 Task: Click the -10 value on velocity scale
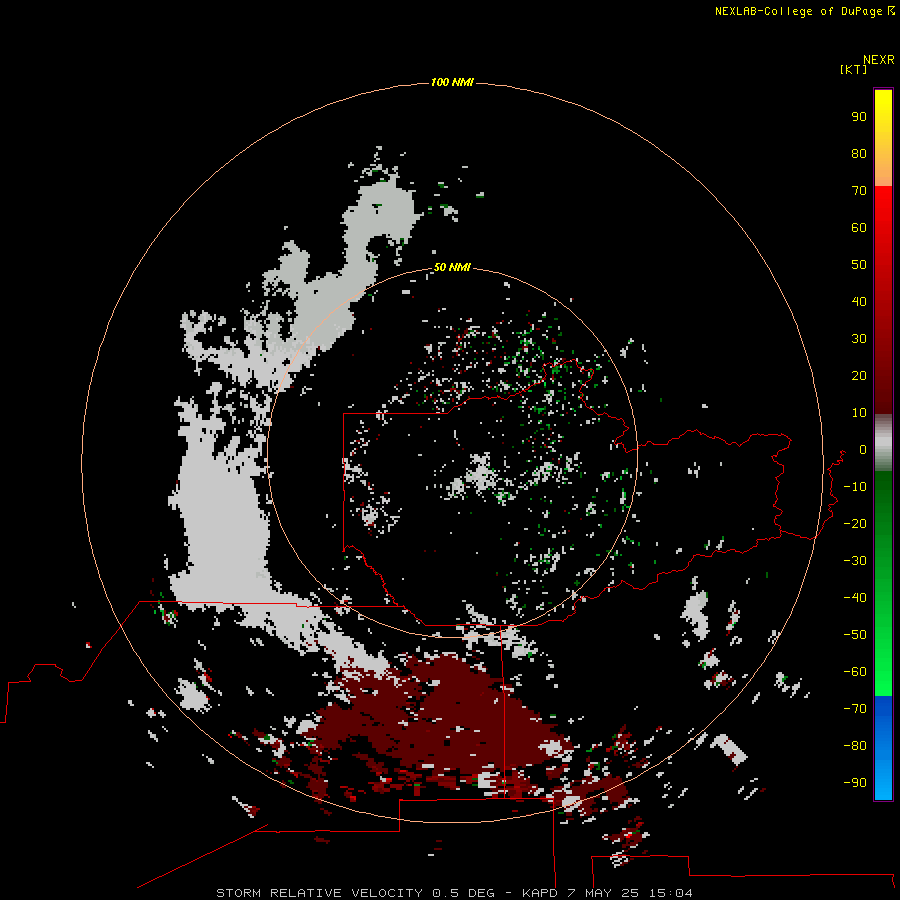point(855,487)
